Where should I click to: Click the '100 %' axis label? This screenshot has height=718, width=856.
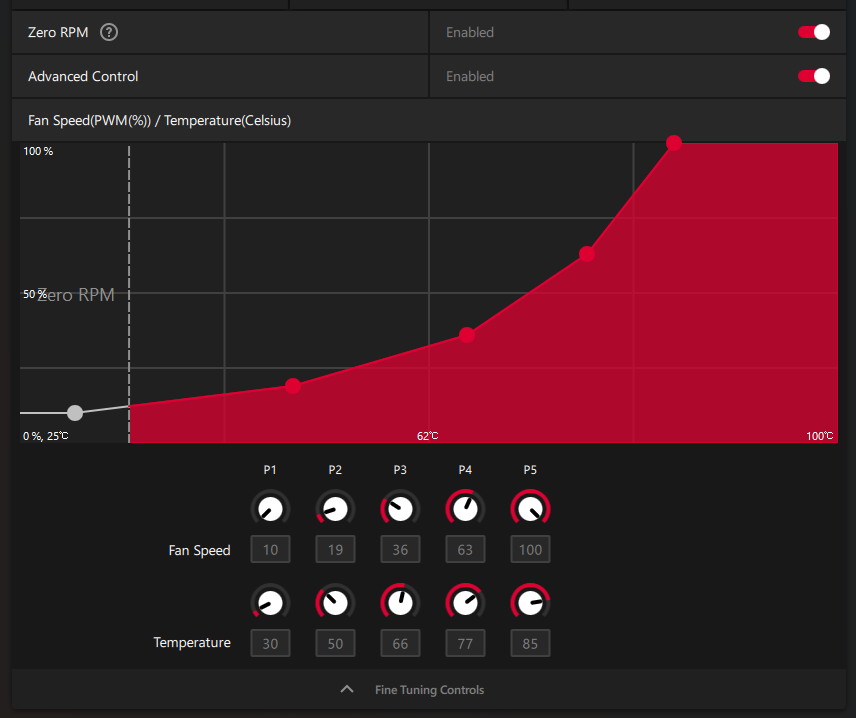38,151
